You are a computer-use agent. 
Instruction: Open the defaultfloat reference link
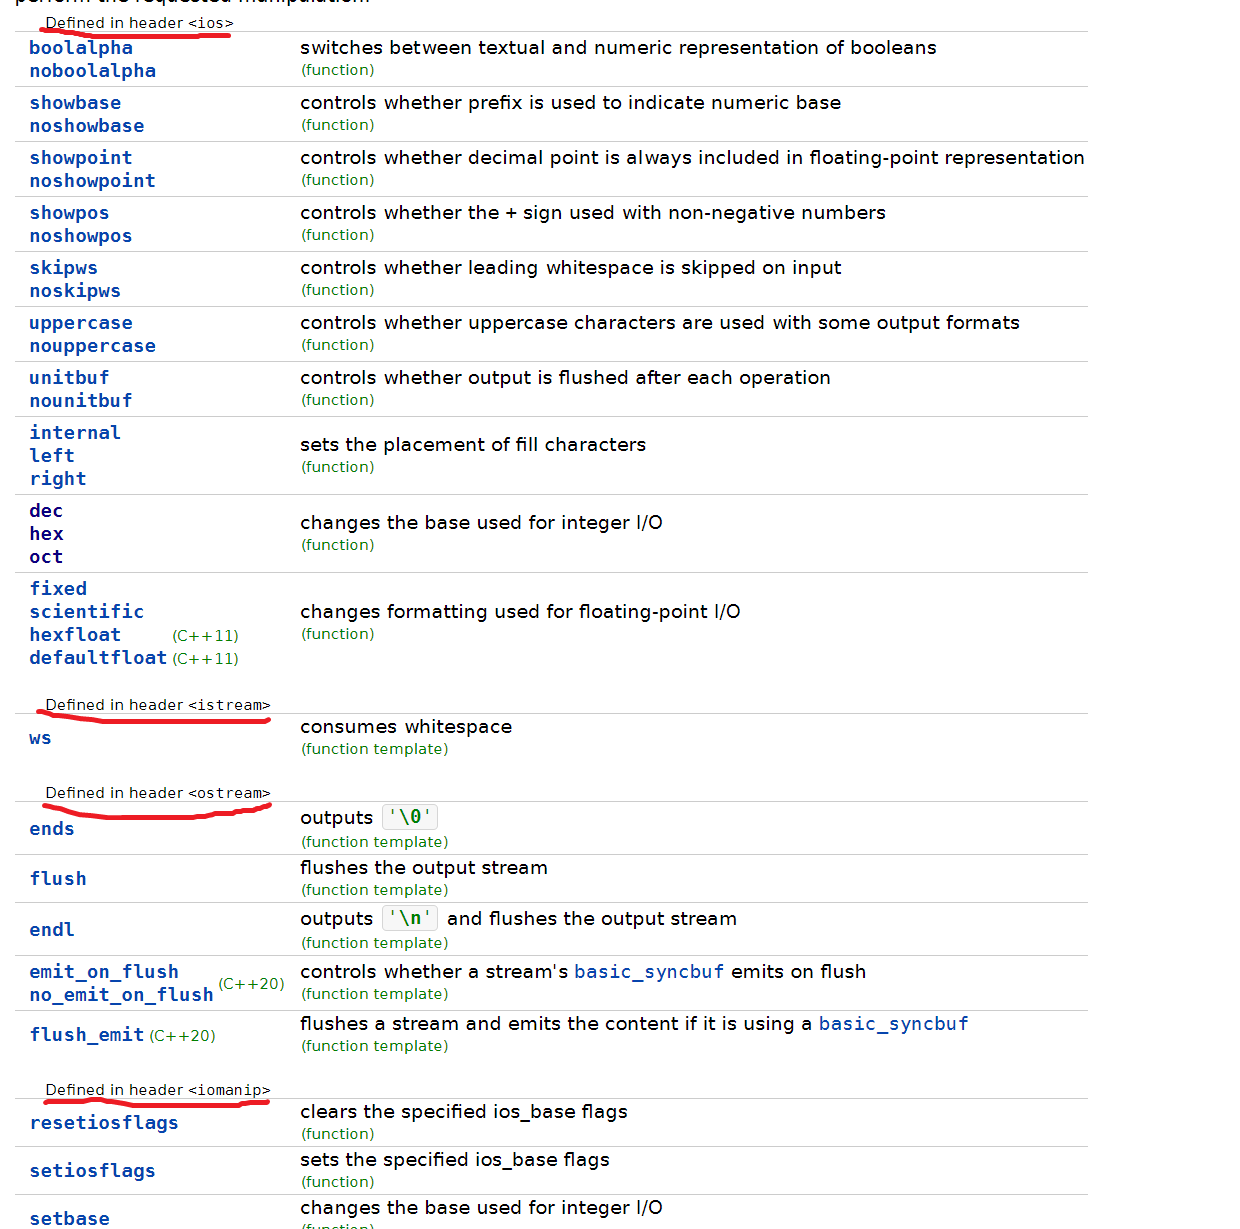click(x=98, y=658)
